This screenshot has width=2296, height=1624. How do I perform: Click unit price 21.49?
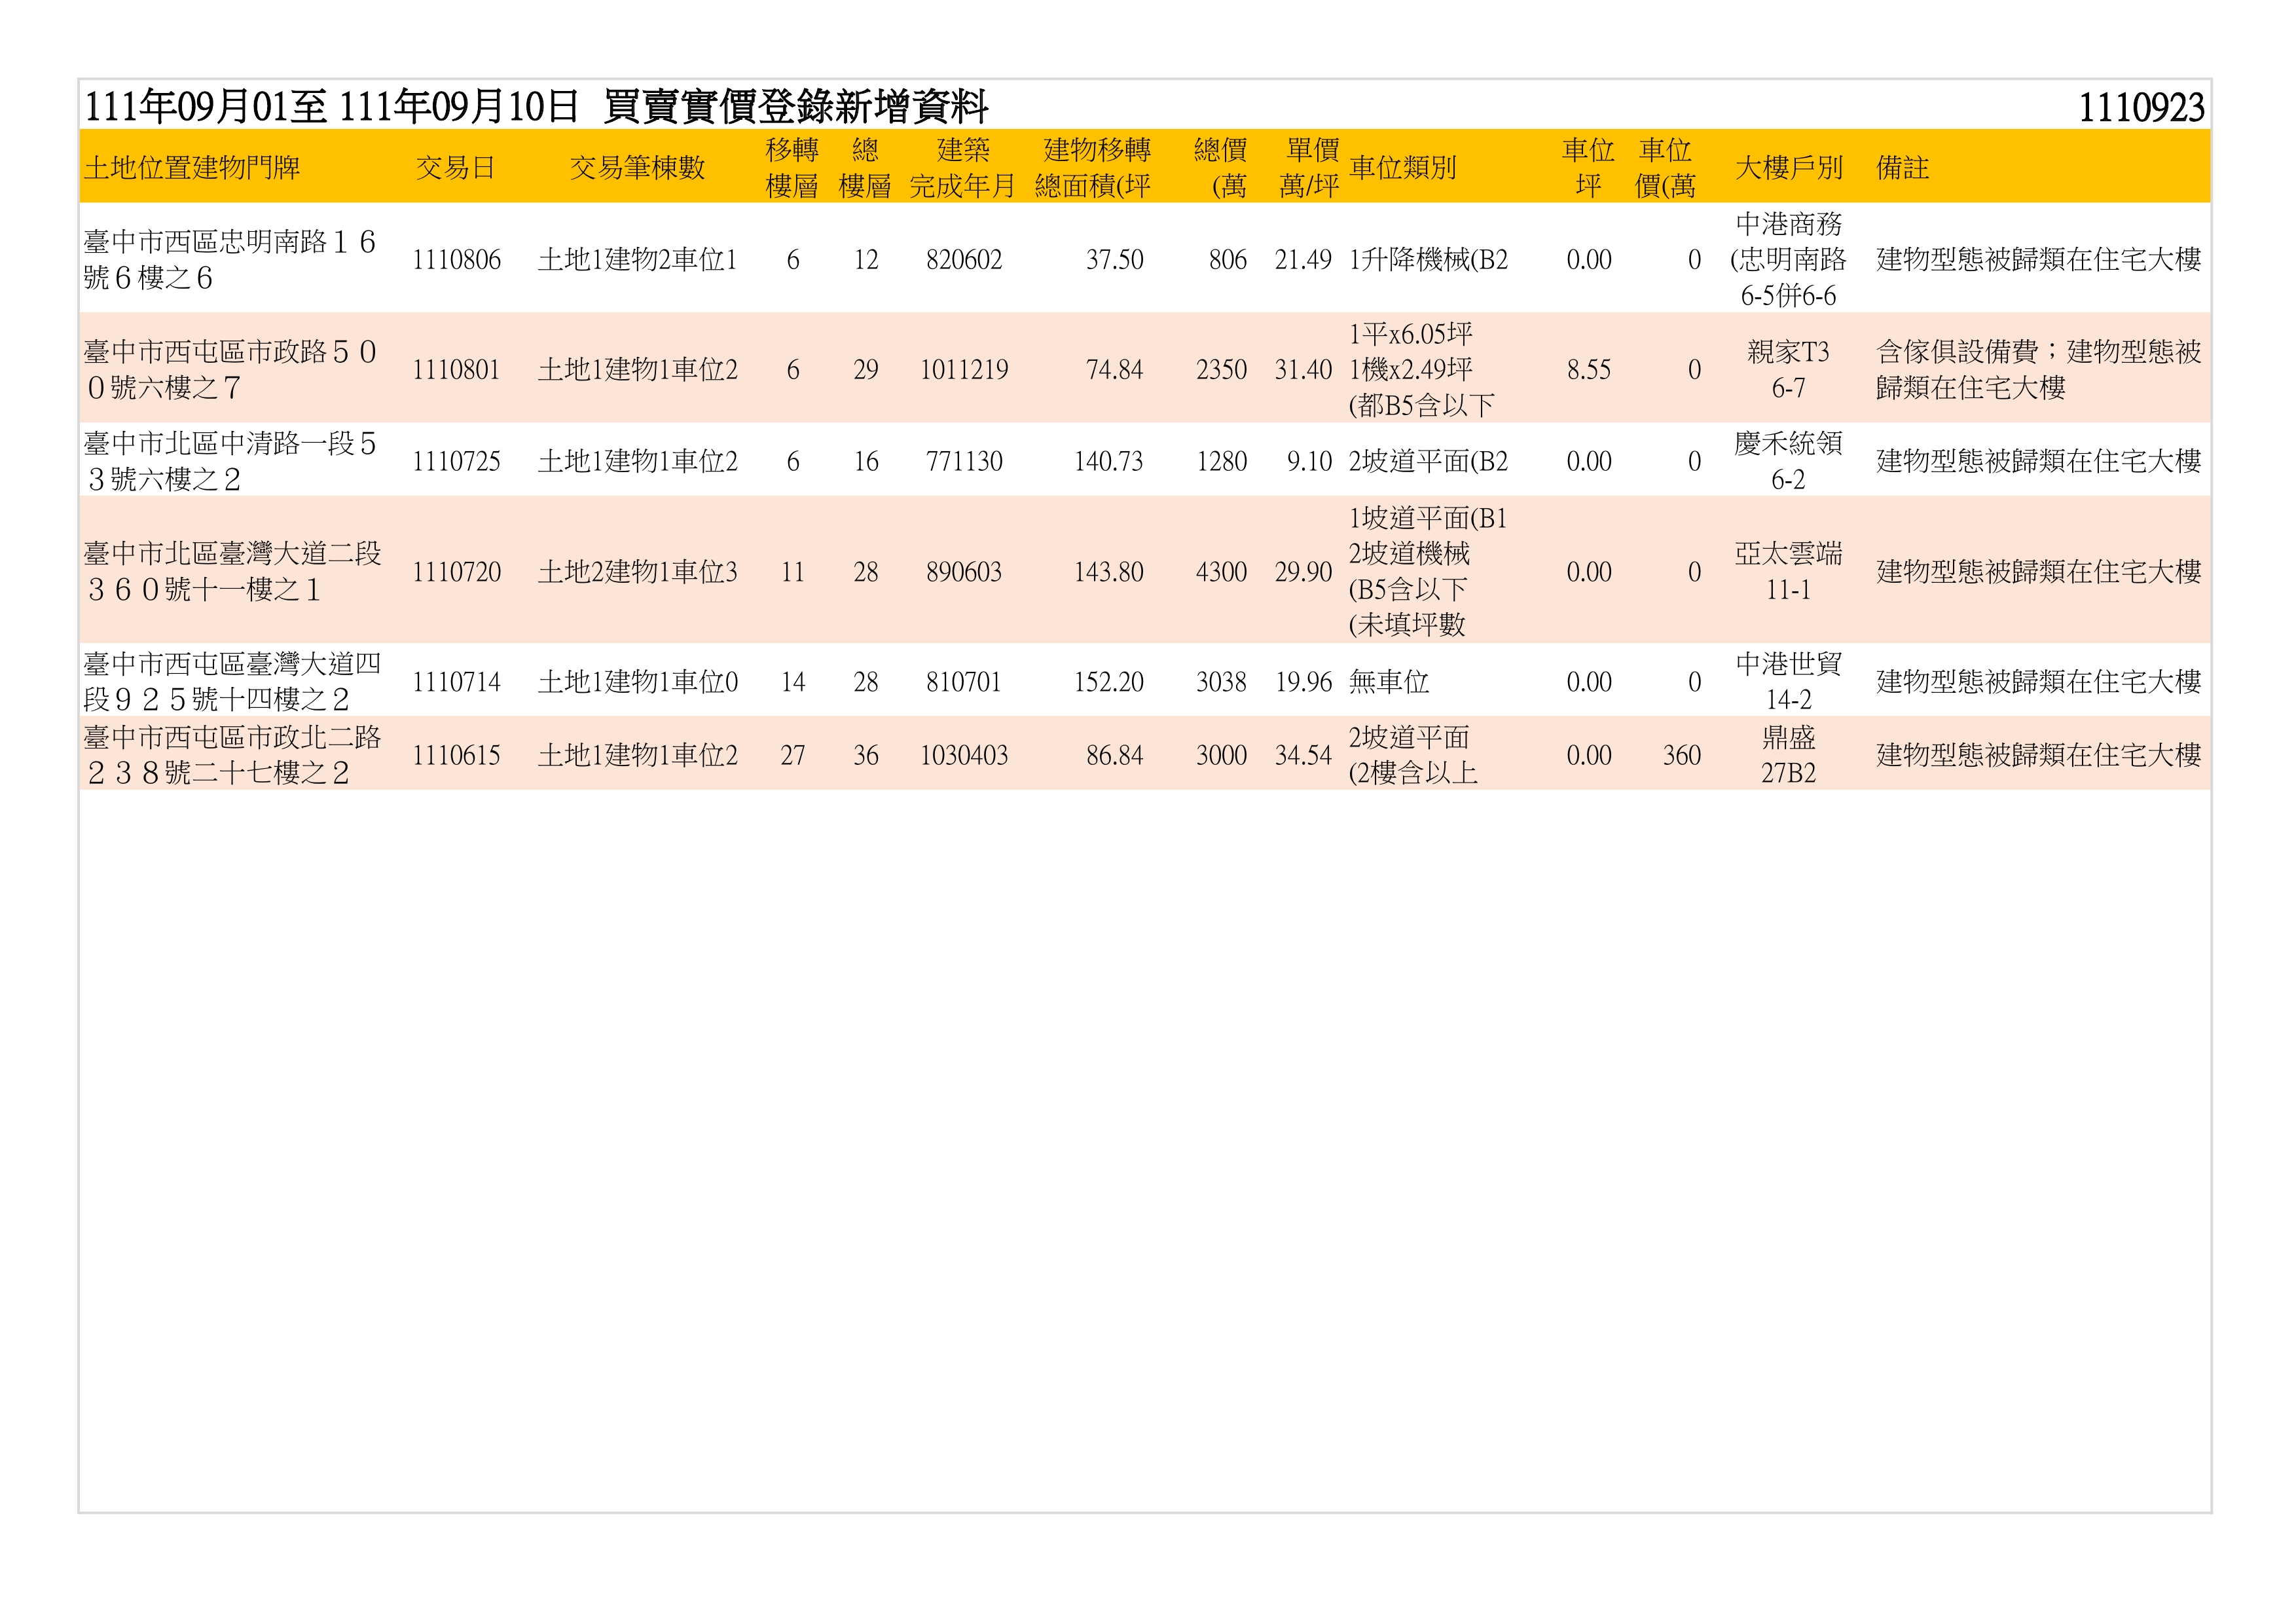point(1303,260)
